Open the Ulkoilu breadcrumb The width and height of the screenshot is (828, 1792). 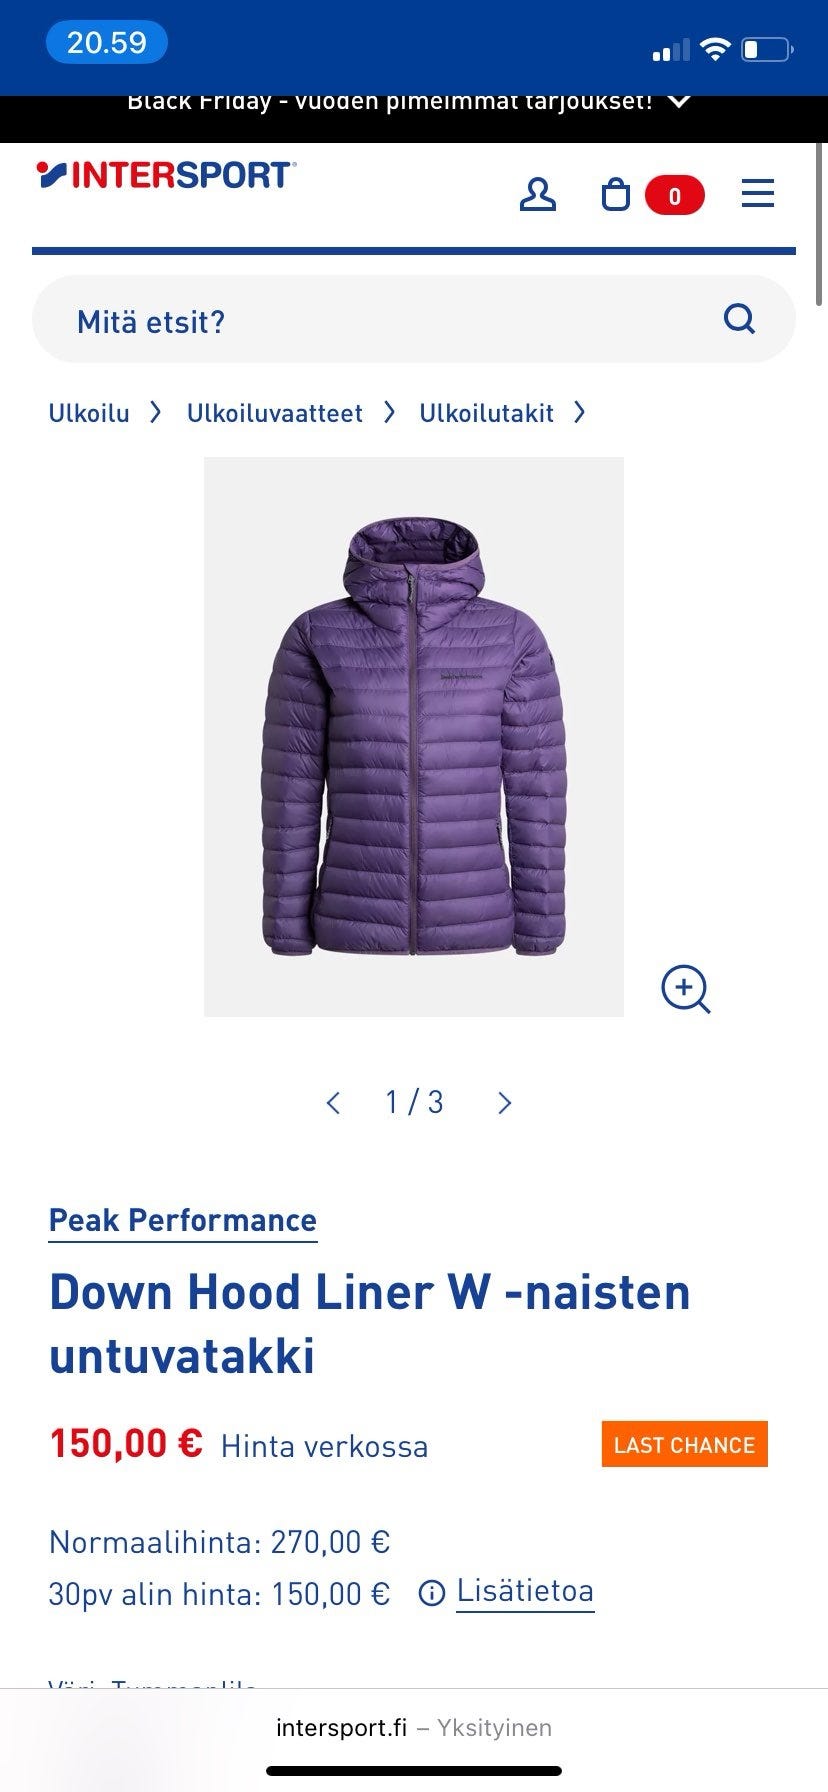pyautogui.click(x=89, y=413)
